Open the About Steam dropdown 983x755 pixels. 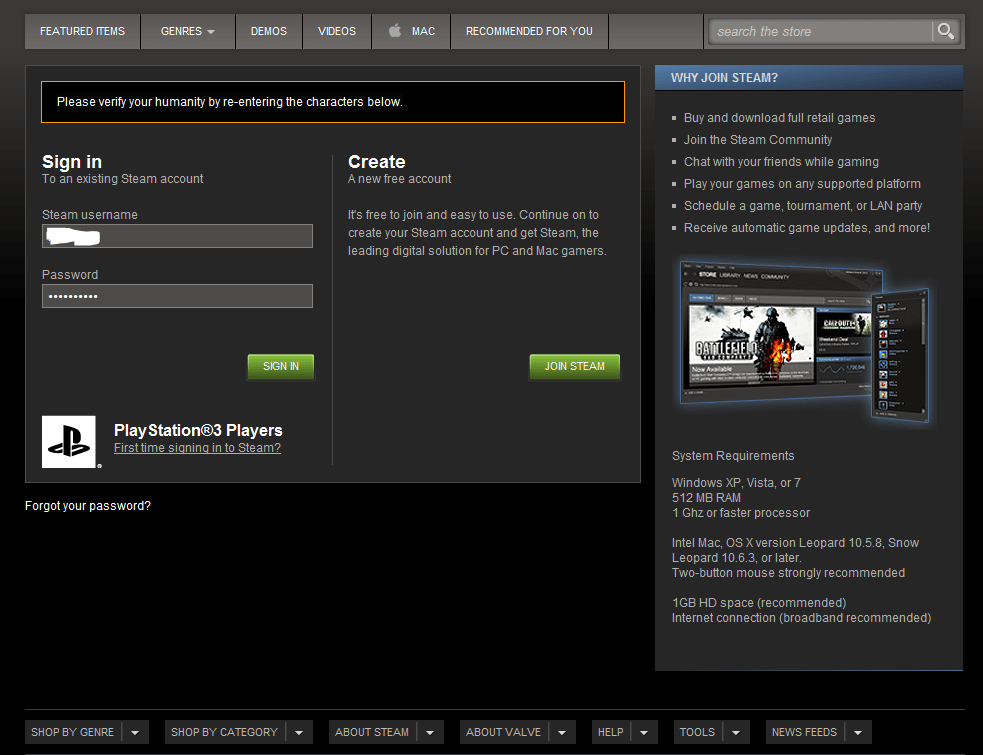(x=429, y=731)
